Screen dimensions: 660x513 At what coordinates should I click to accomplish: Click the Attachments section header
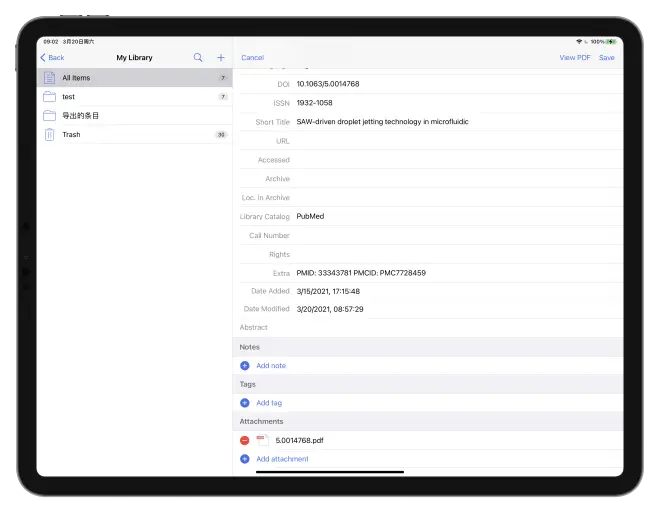pos(428,422)
